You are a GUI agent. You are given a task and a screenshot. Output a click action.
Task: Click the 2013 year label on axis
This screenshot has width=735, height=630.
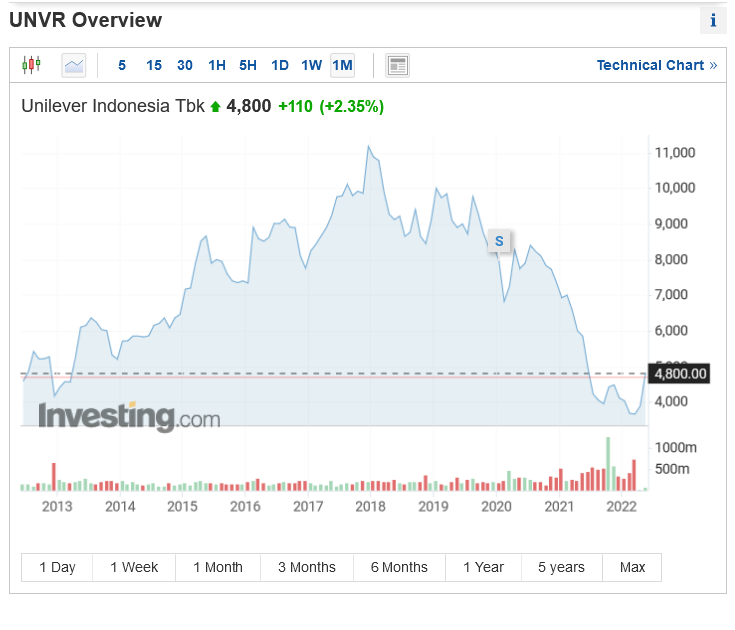coord(57,506)
